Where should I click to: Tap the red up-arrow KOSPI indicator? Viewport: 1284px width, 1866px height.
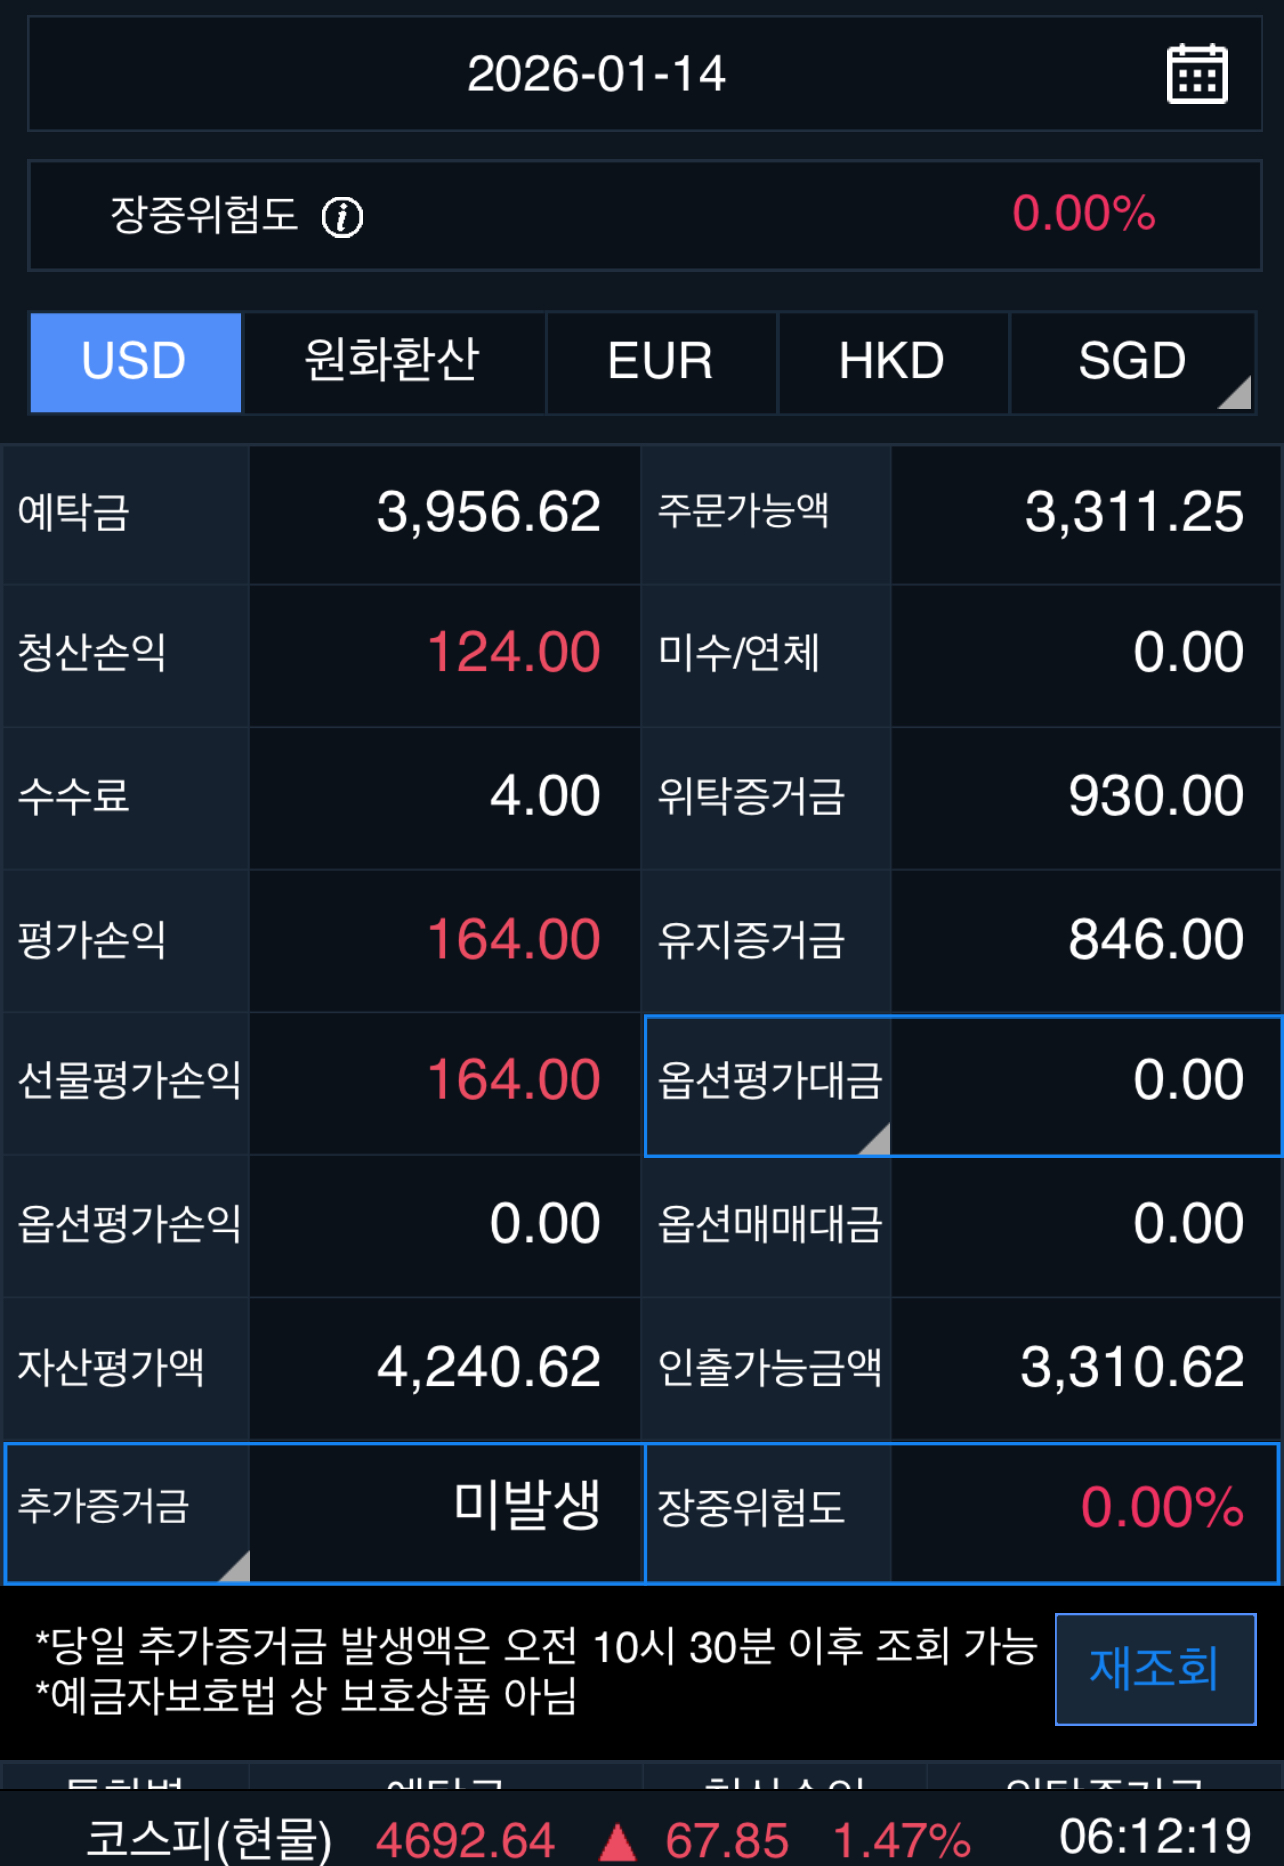coord(617,1841)
